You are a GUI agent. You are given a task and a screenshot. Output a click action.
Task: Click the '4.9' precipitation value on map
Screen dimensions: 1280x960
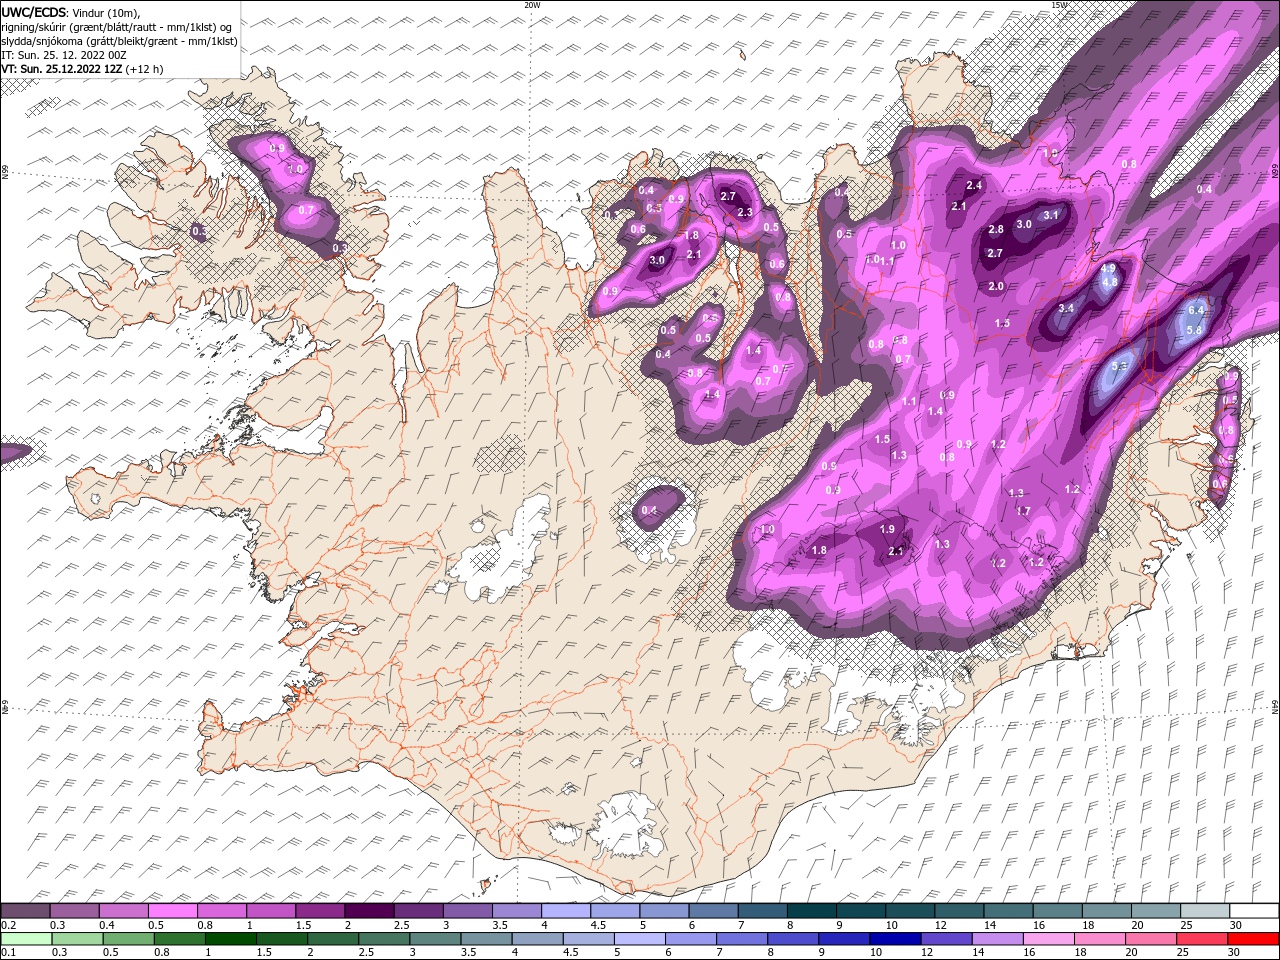point(1108,268)
